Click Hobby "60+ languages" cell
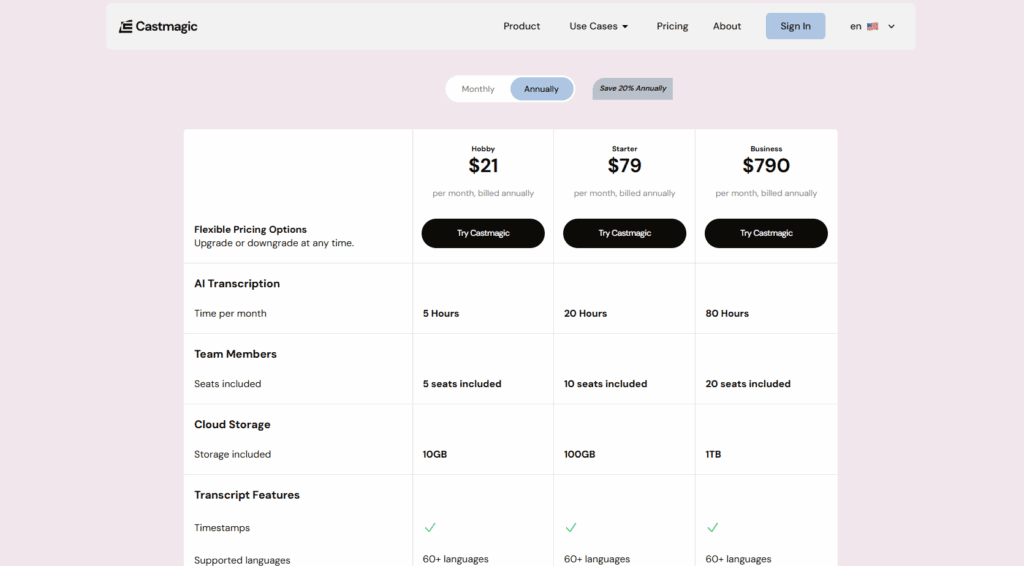The image size is (1024, 566). coord(455,559)
